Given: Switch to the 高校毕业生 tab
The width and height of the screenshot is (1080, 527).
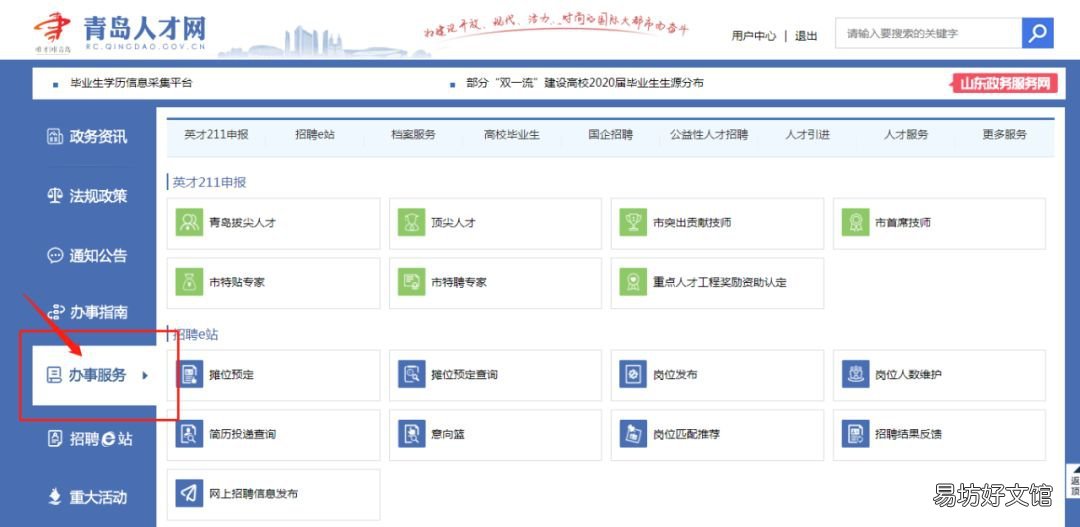Looking at the screenshot, I should coord(512,134).
